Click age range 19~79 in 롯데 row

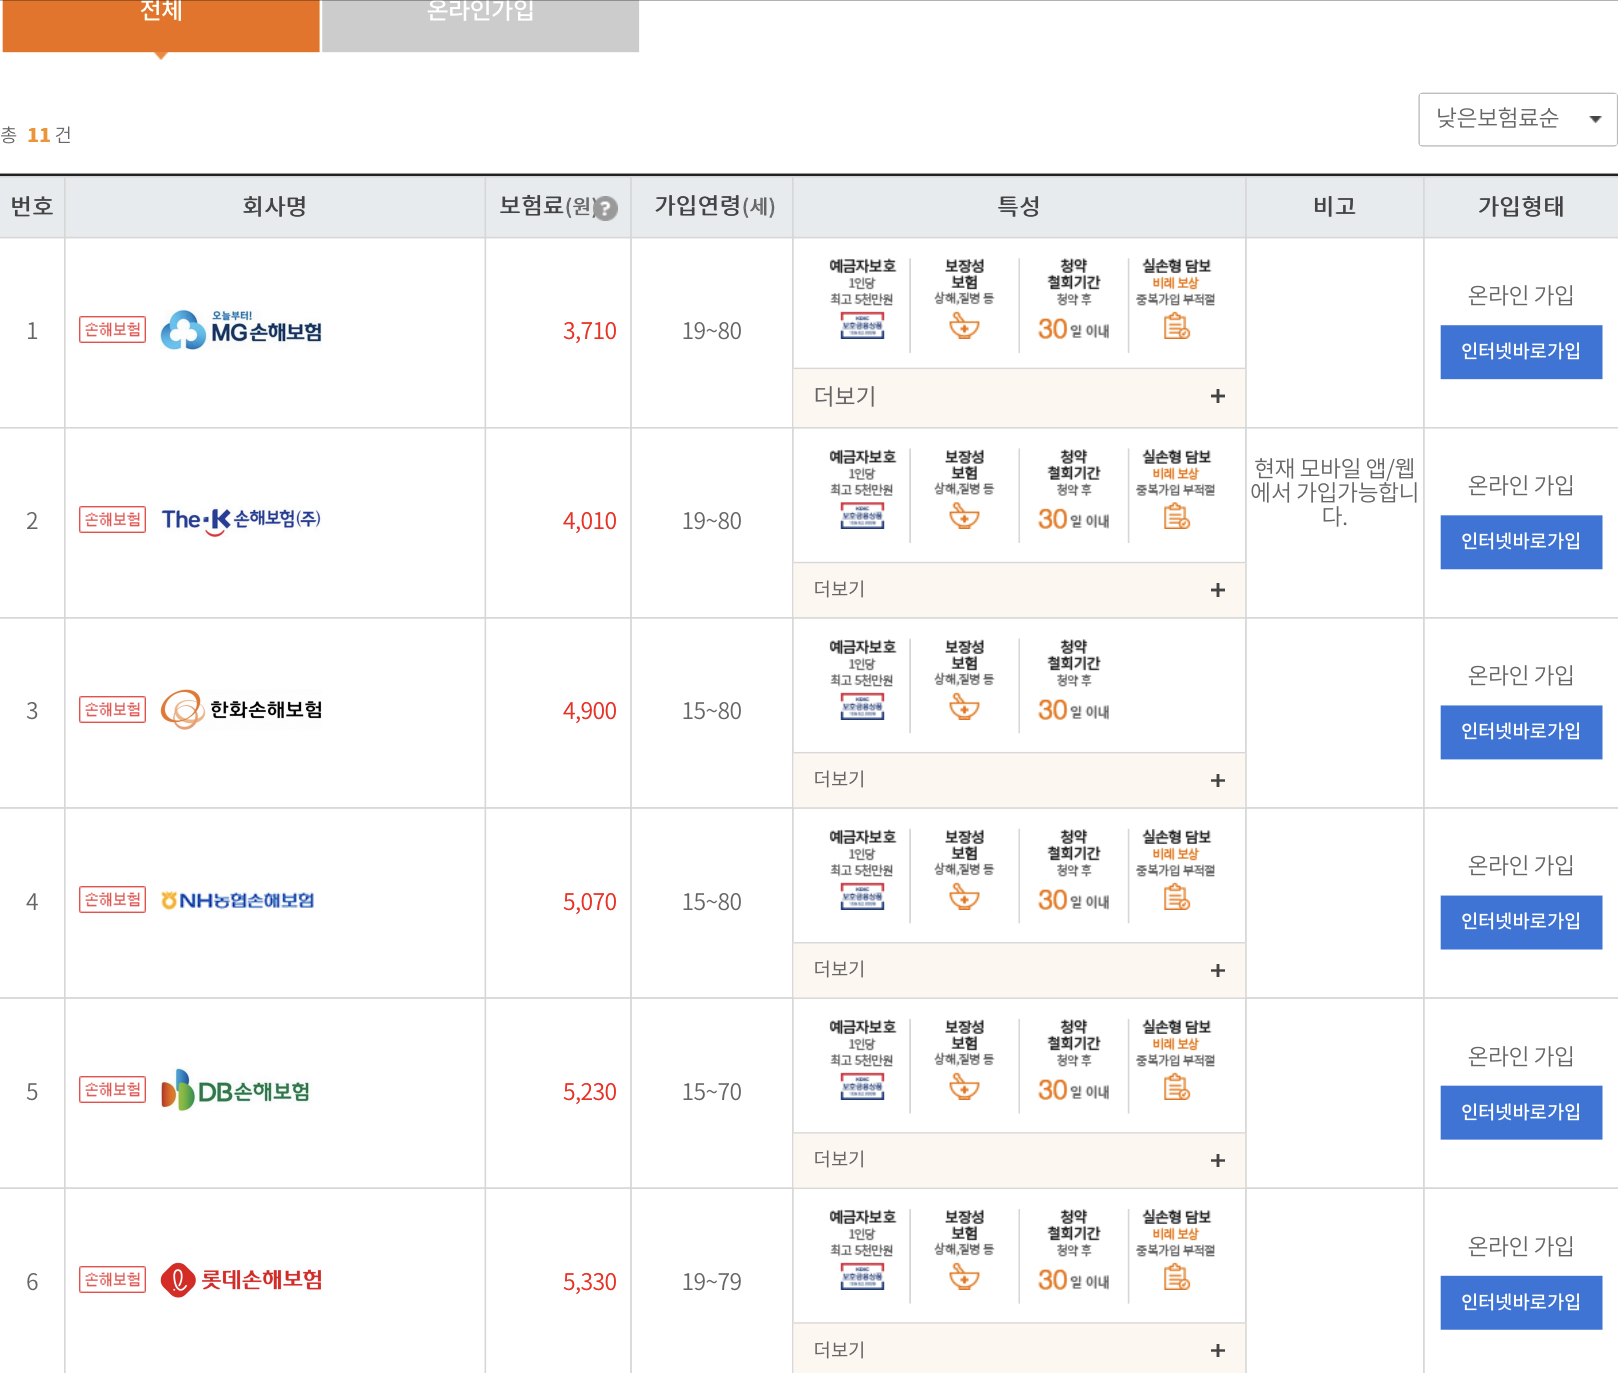coord(712,1282)
